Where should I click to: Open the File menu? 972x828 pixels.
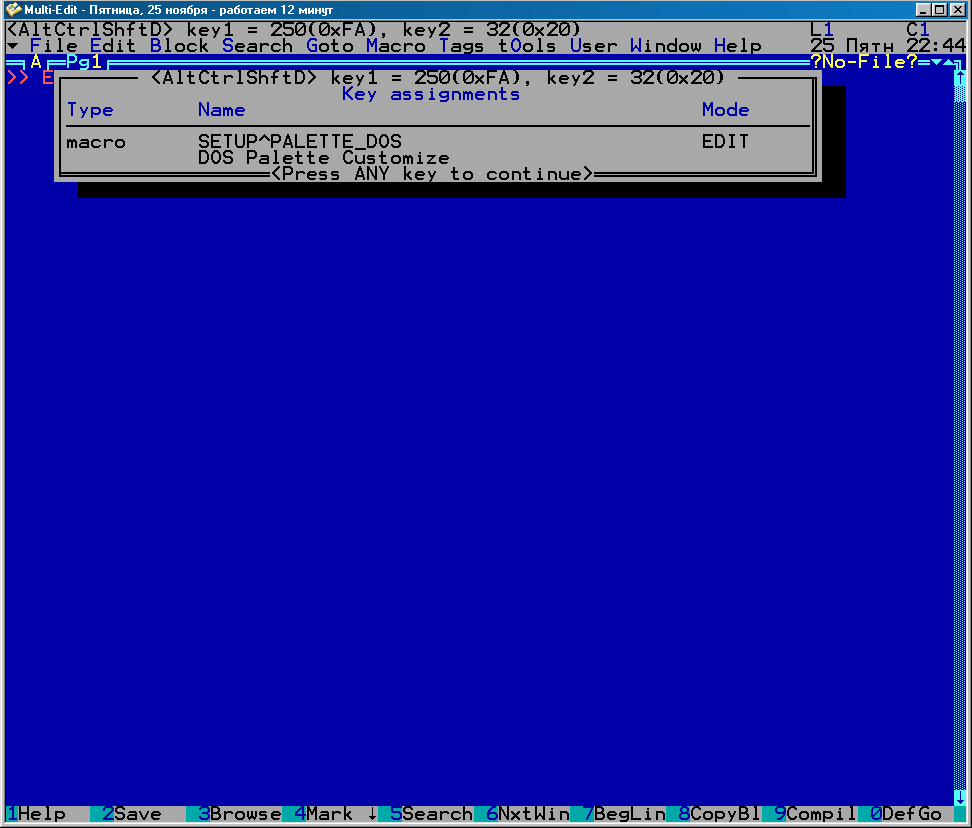click(53, 46)
